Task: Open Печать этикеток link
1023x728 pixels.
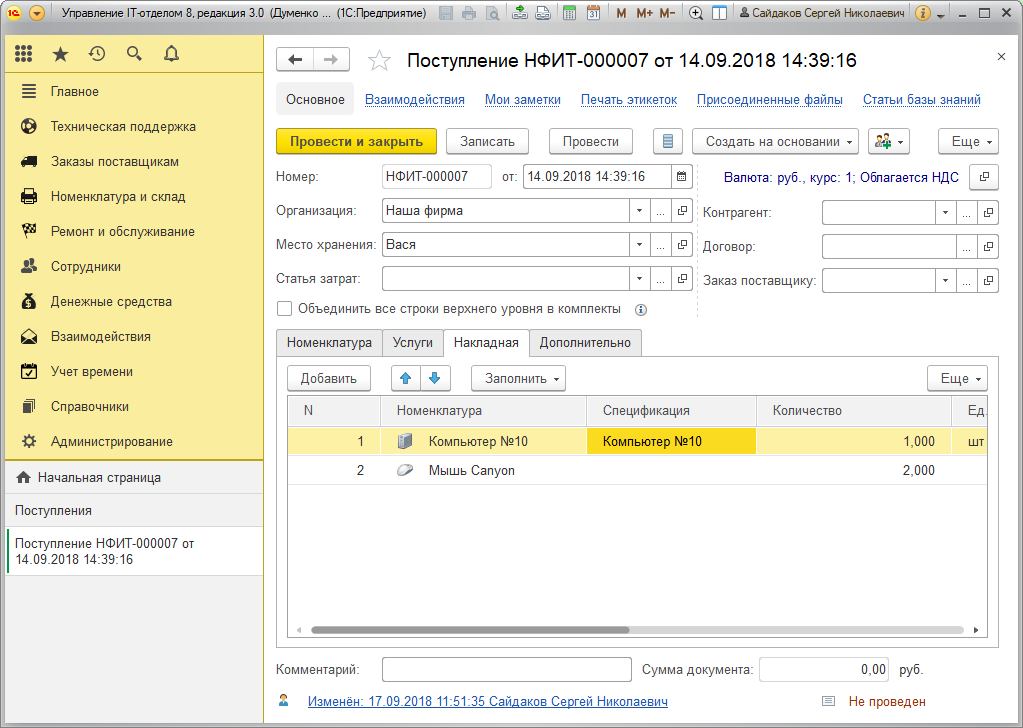Action: click(x=629, y=100)
